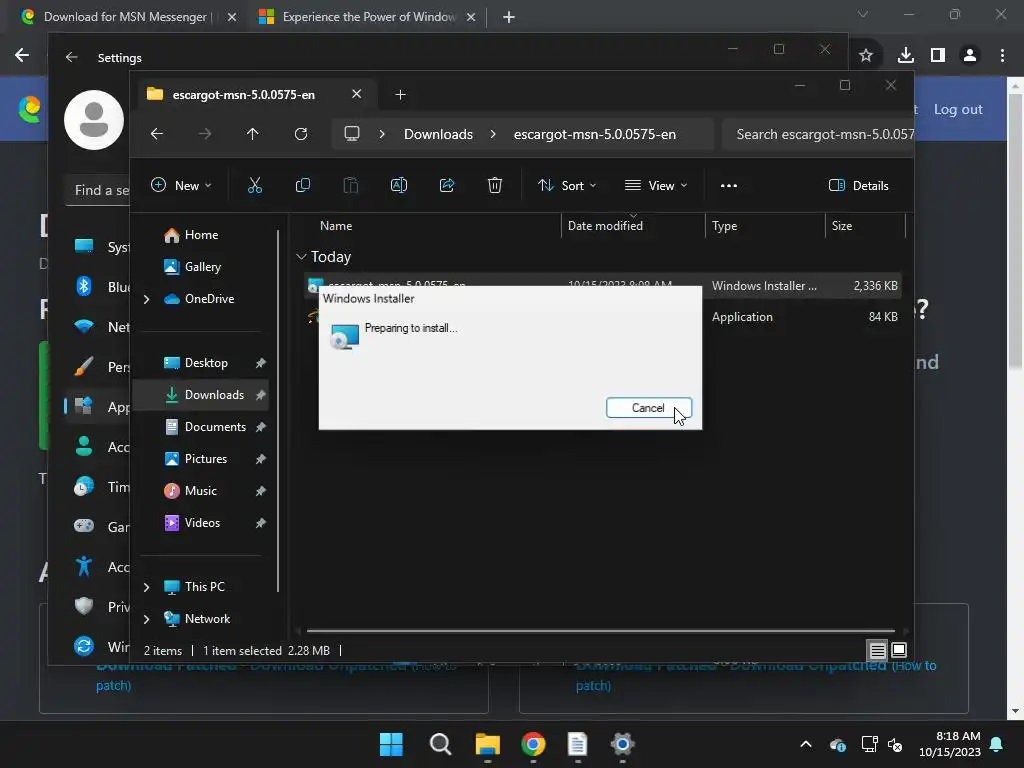Open the Sort dropdown menu

(567, 185)
